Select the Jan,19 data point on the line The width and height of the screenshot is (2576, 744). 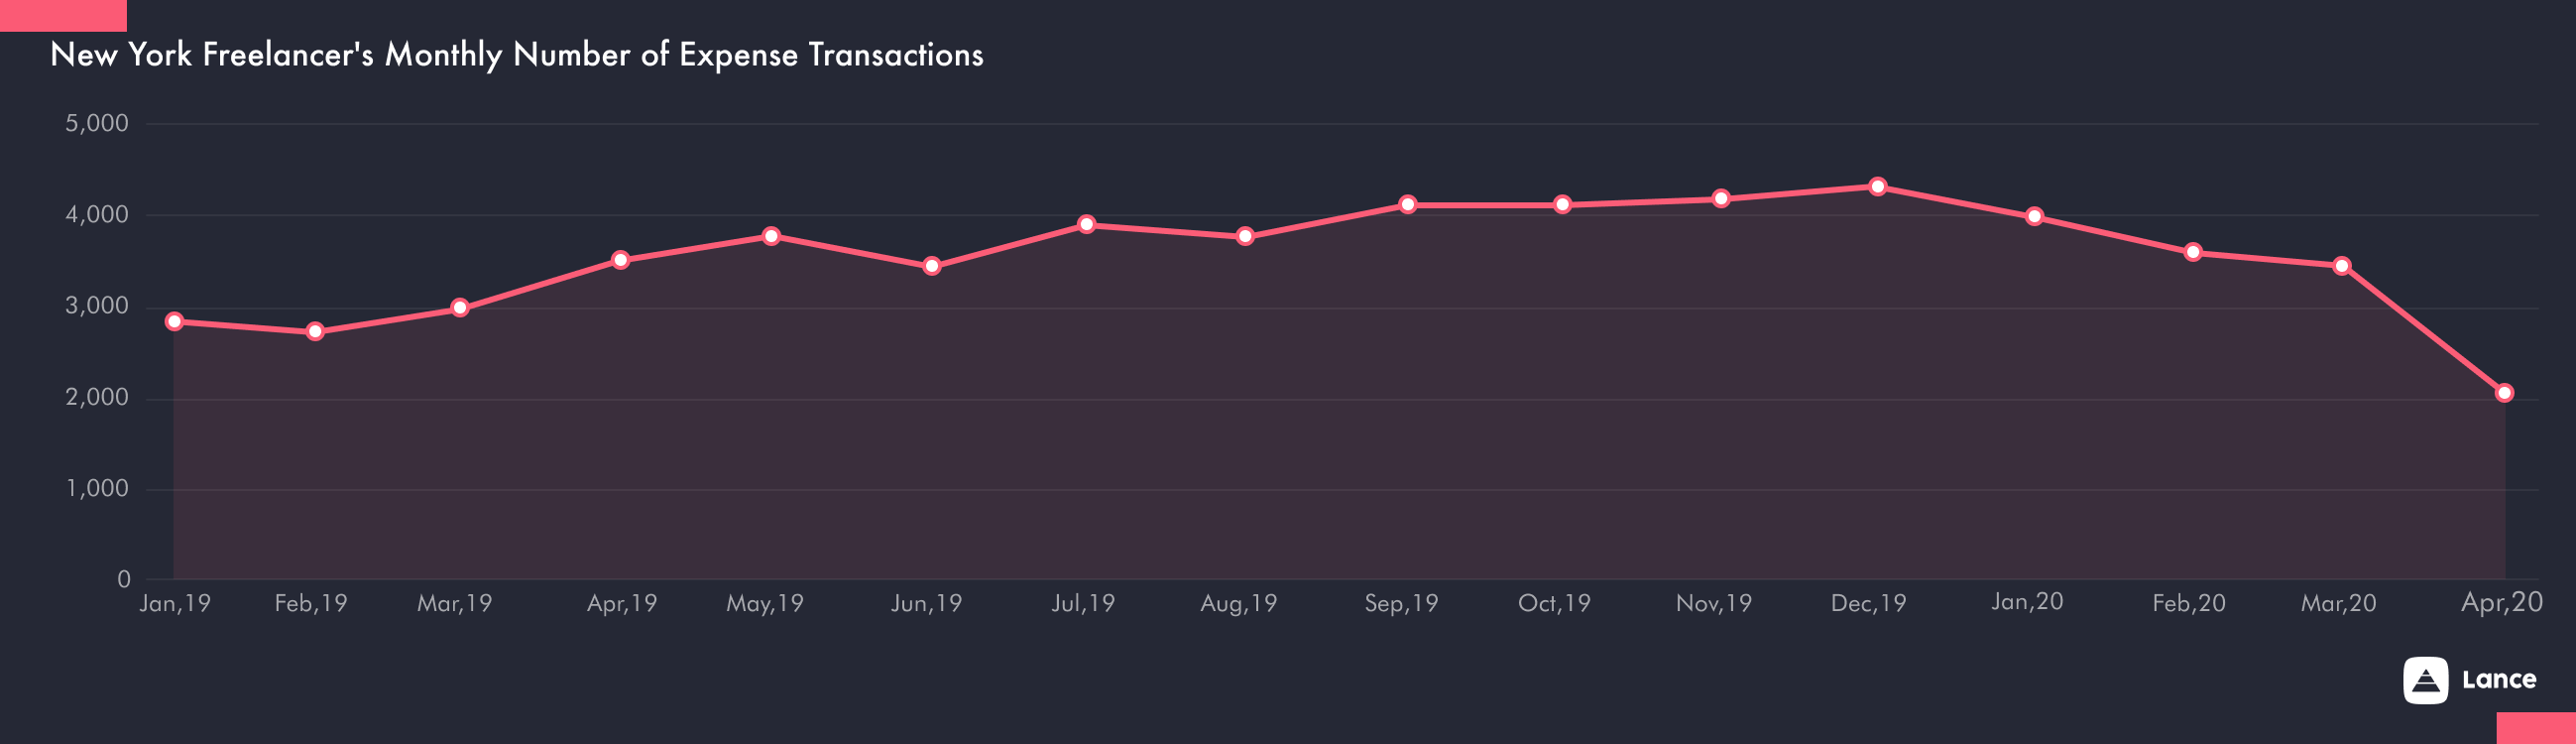[174, 321]
